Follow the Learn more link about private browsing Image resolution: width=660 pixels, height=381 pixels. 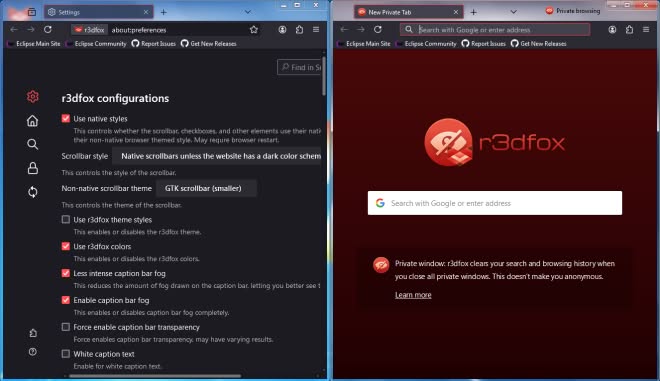[x=413, y=295]
